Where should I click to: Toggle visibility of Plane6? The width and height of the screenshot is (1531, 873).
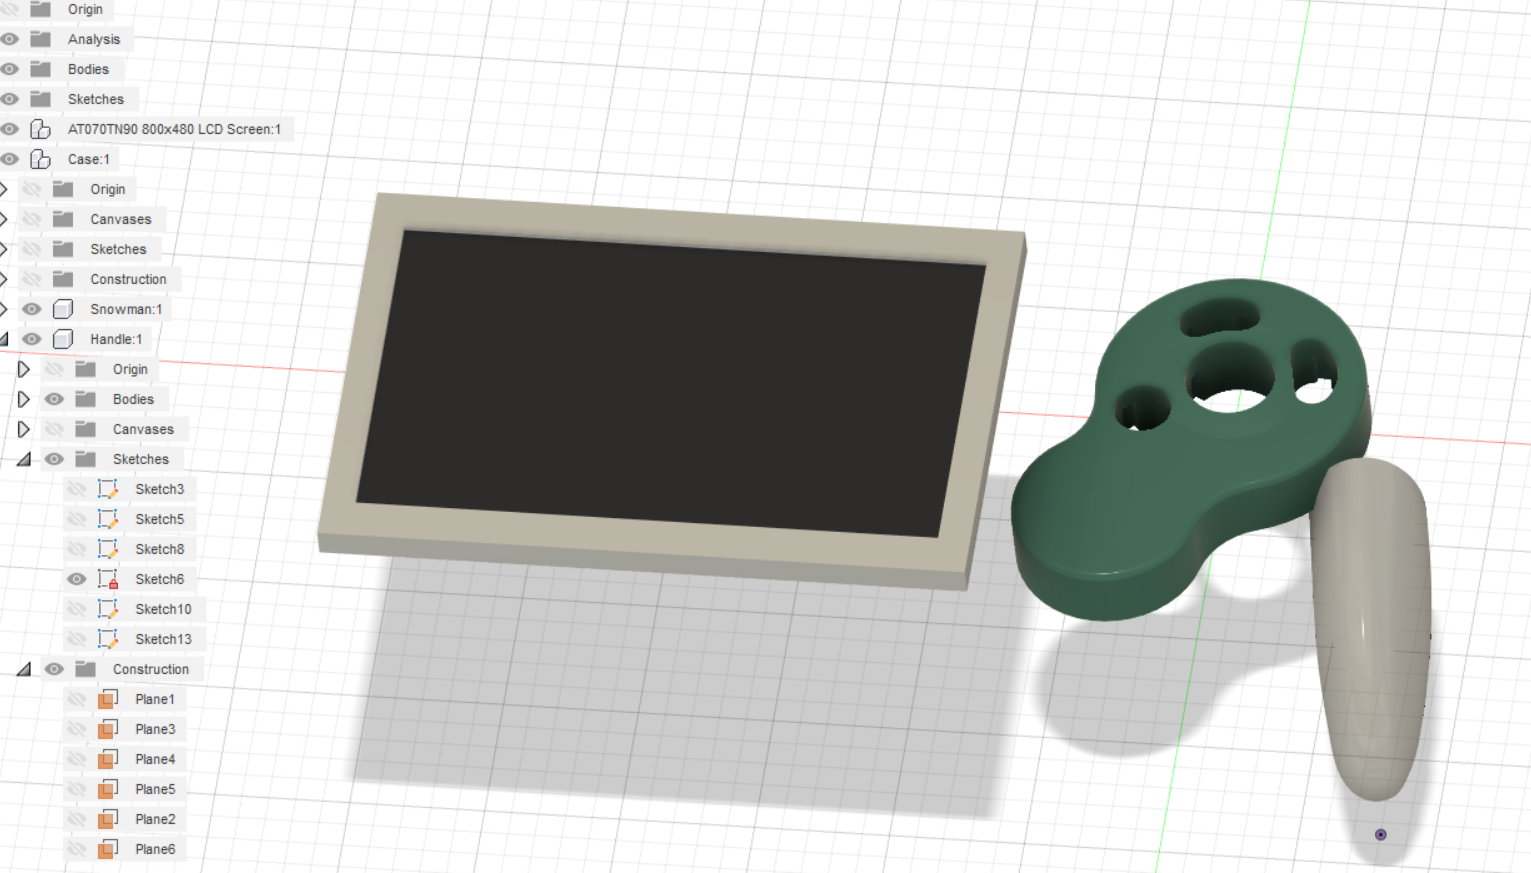pyautogui.click(x=77, y=849)
